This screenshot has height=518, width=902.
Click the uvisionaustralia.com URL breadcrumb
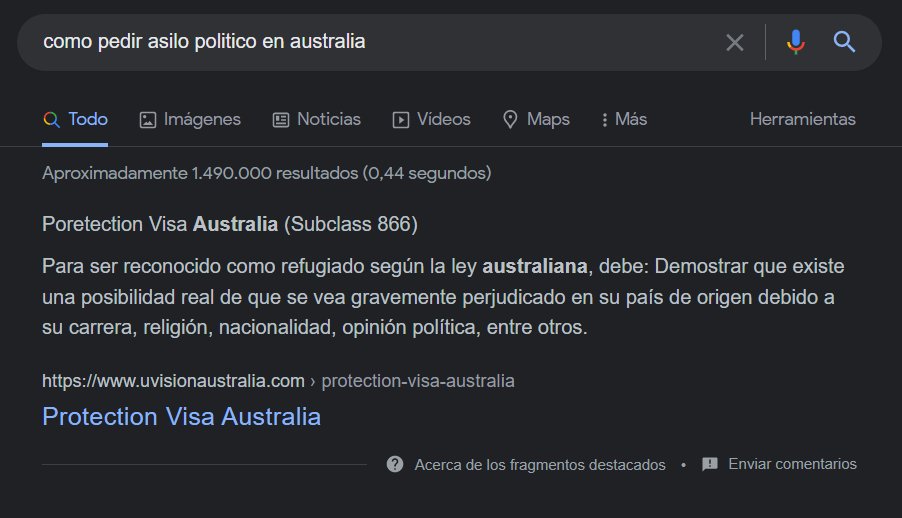coord(278,381)
